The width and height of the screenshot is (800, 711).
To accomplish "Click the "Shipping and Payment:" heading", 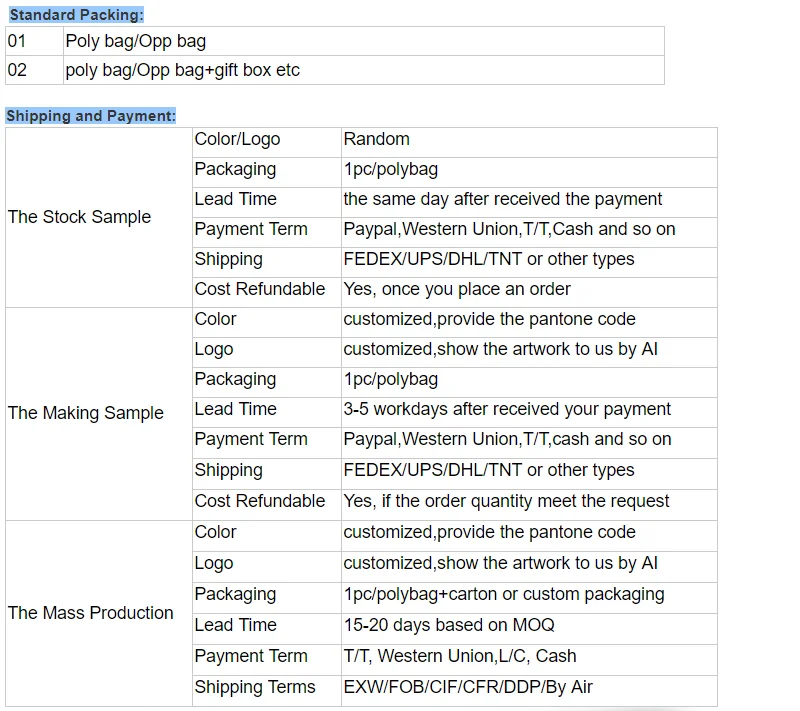I will (91, 116).
